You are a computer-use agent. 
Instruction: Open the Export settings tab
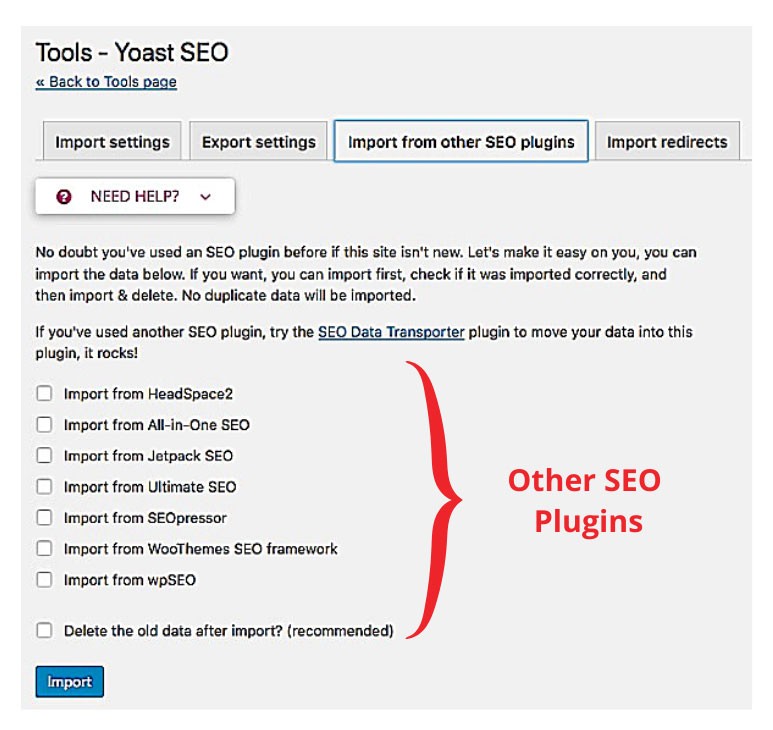pyautogui.click(x=258, y=142)
